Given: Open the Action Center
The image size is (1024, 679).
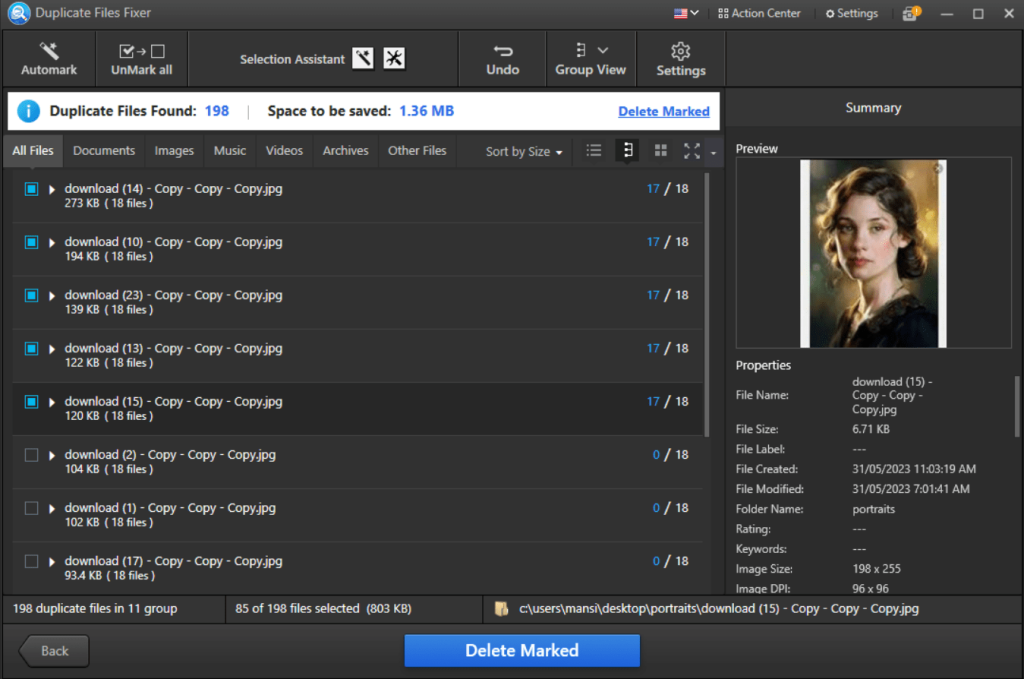Looking at the screenshot, I should pos(759,13).
